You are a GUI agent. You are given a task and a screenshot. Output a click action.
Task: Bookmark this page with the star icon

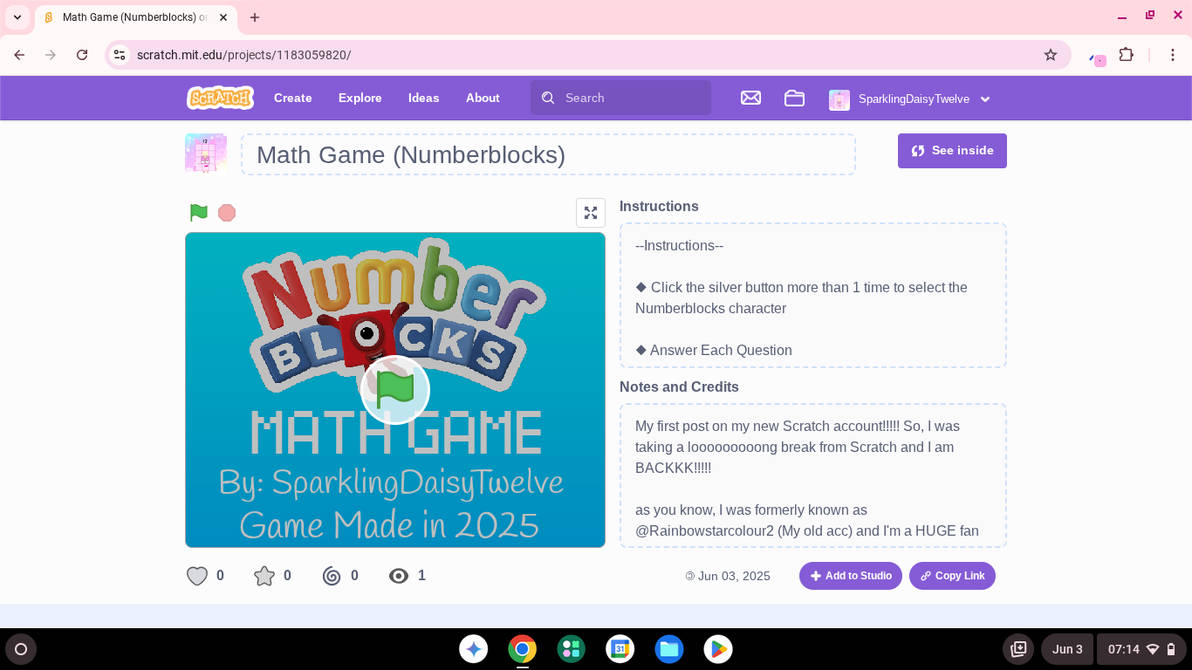(1051, 55)
